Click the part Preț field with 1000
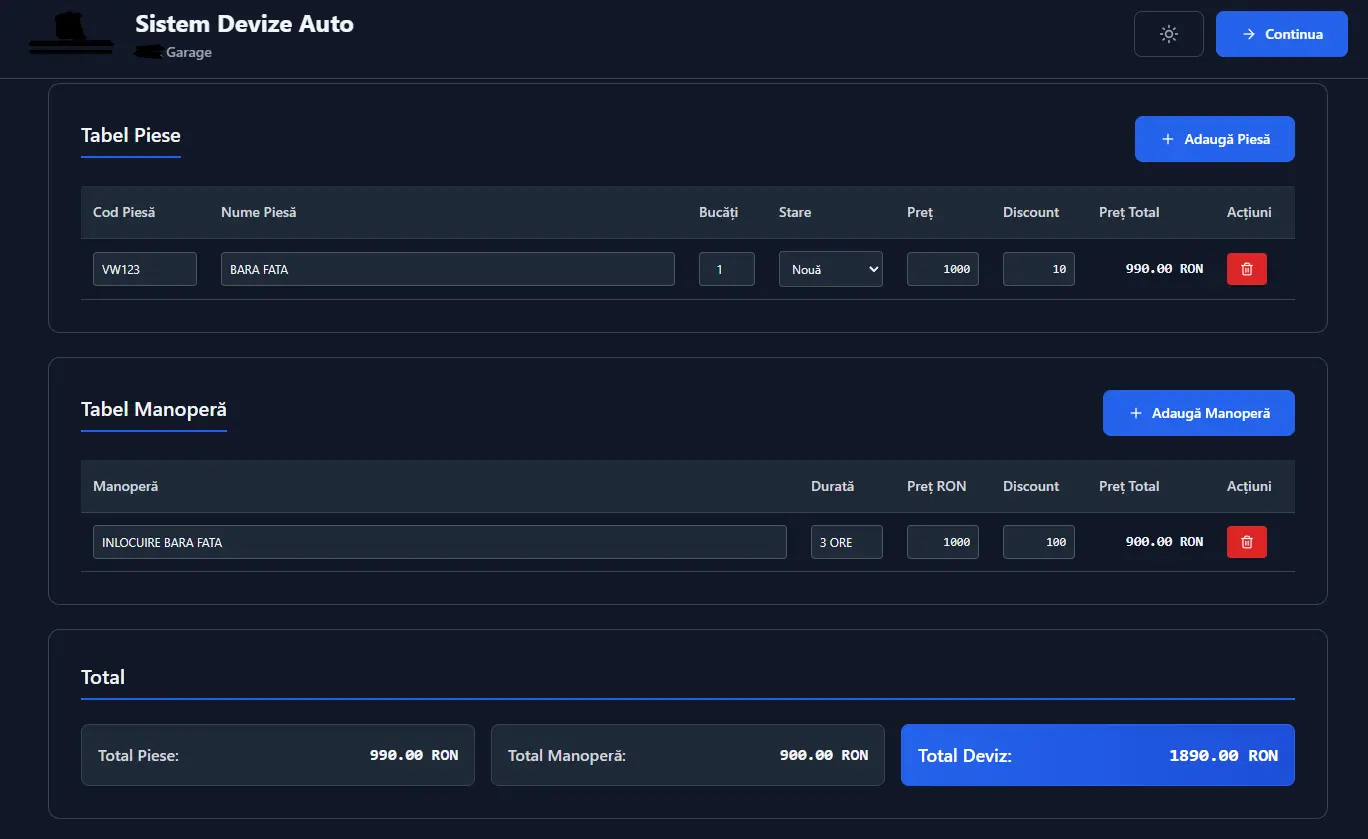This screenshot has height=839, width=1368. 942,269
